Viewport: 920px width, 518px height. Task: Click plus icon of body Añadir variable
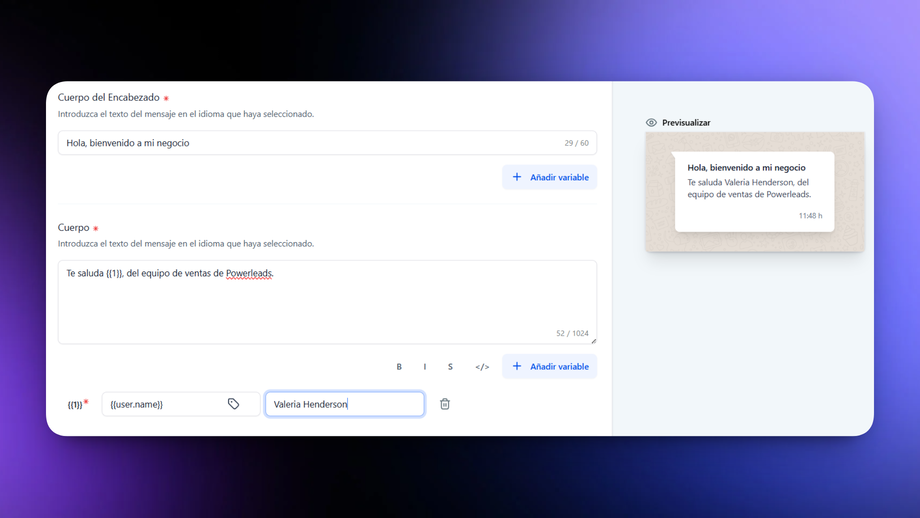tap(516, 366)
